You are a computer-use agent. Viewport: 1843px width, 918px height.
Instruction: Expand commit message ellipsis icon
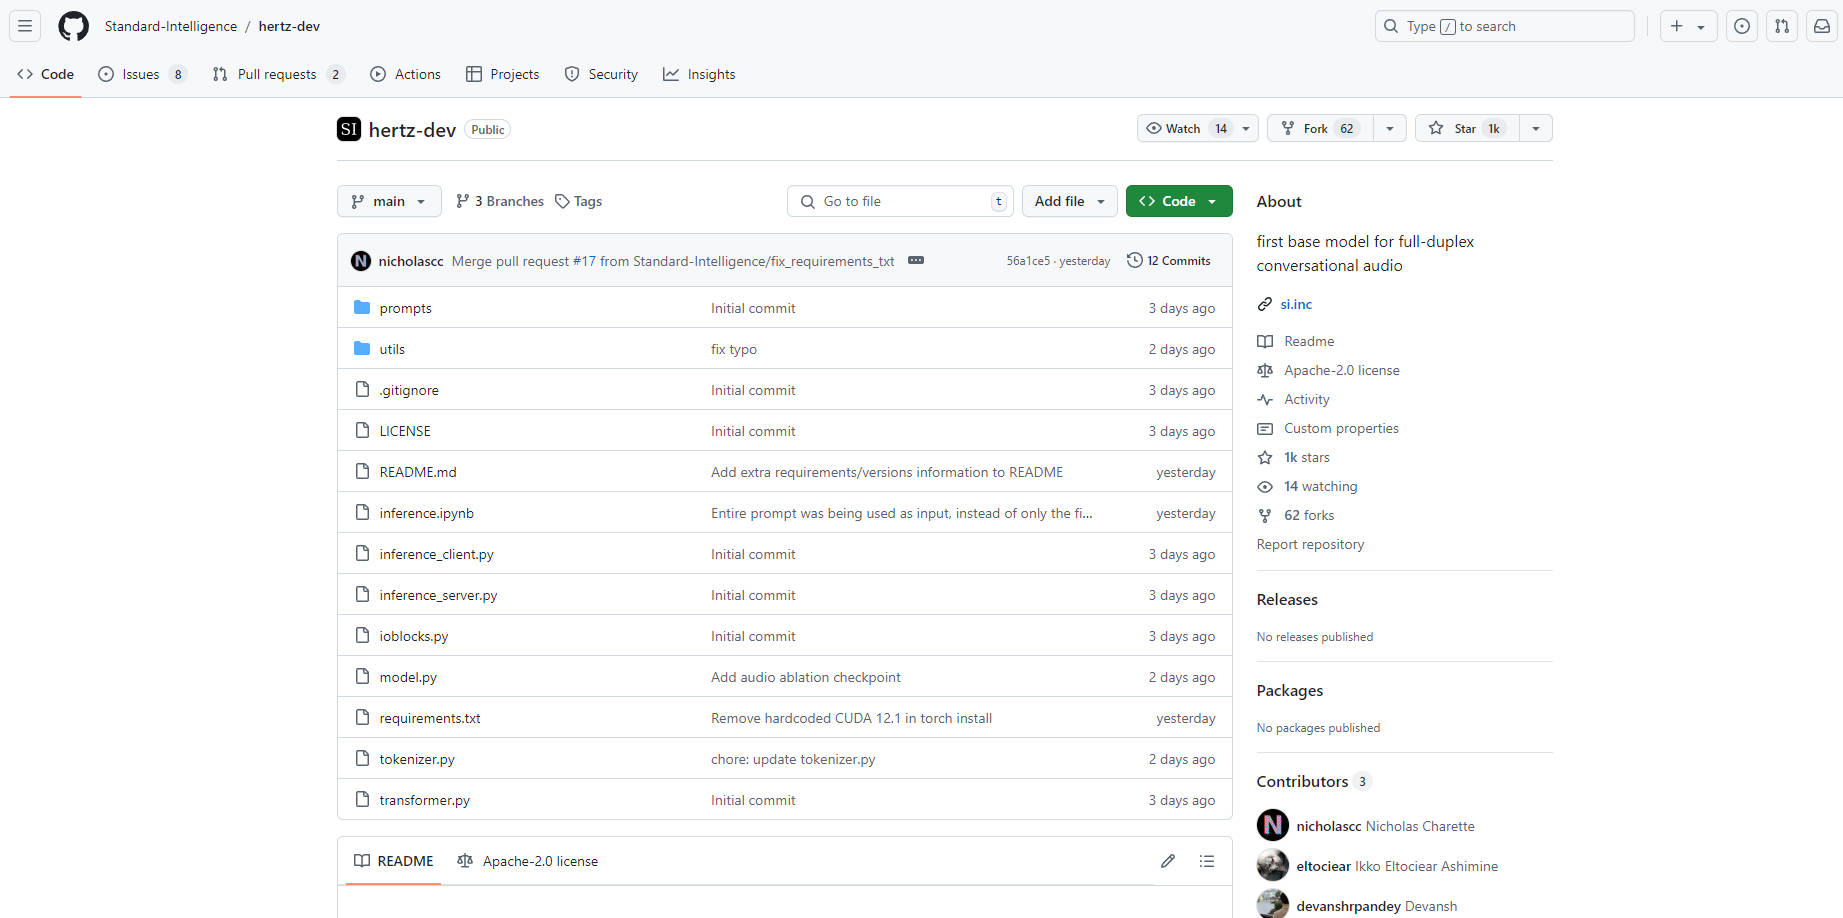(x=915, y=260)
